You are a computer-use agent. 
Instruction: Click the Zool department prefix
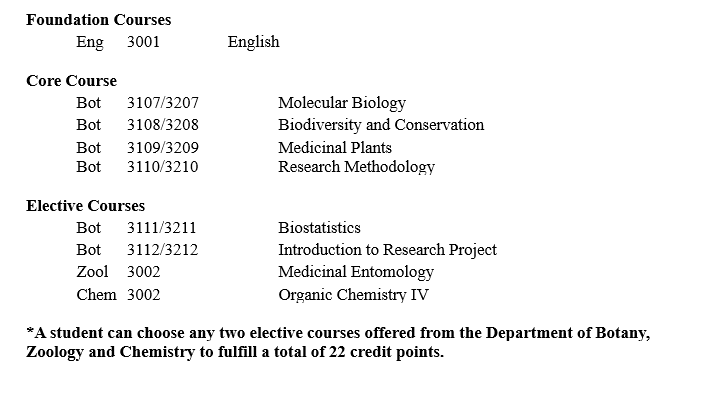coord(92,272)
